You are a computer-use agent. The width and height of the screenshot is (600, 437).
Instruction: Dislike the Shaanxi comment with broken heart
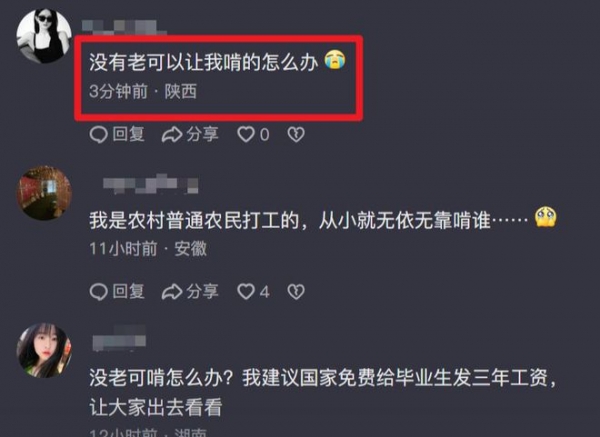(296, 135)
